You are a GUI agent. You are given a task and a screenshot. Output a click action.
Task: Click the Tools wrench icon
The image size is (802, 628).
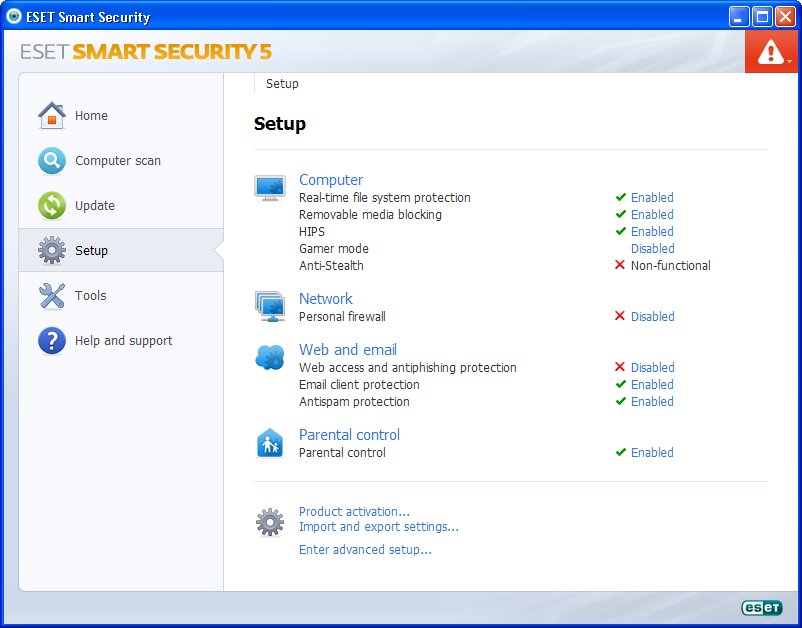click(52, 296)
